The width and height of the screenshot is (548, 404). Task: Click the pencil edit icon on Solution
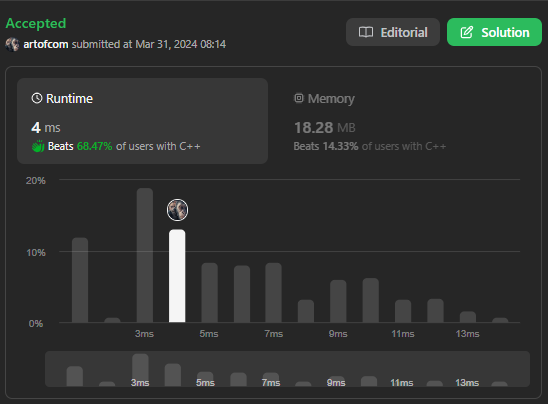467,32
